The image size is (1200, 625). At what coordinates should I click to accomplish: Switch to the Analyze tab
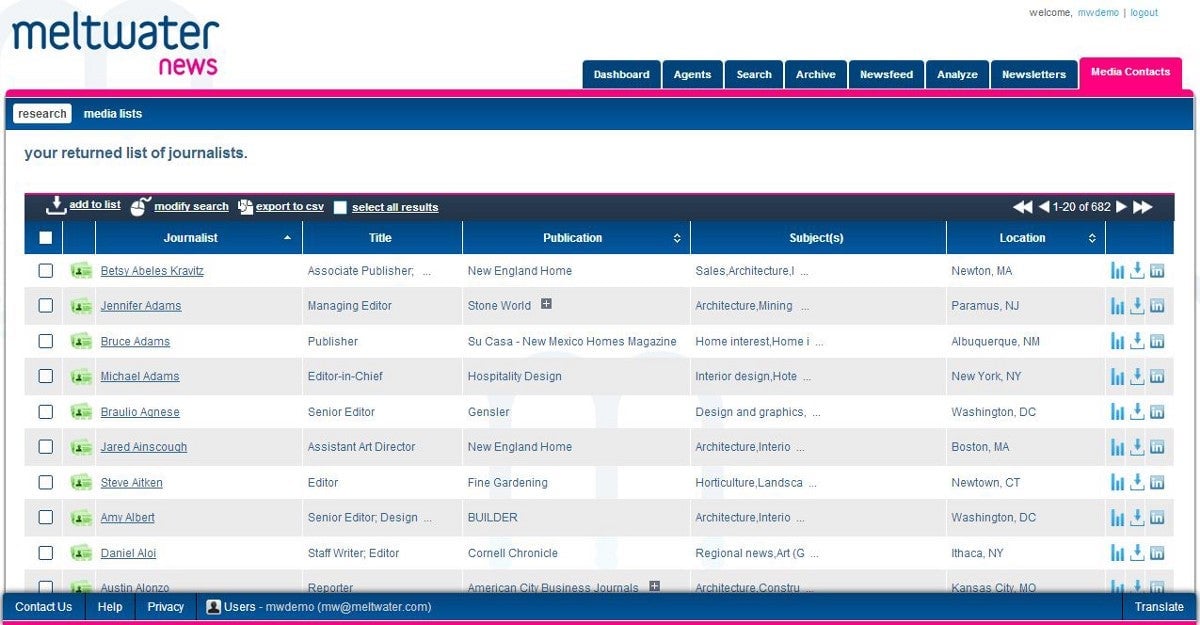(x=957, y=74)
